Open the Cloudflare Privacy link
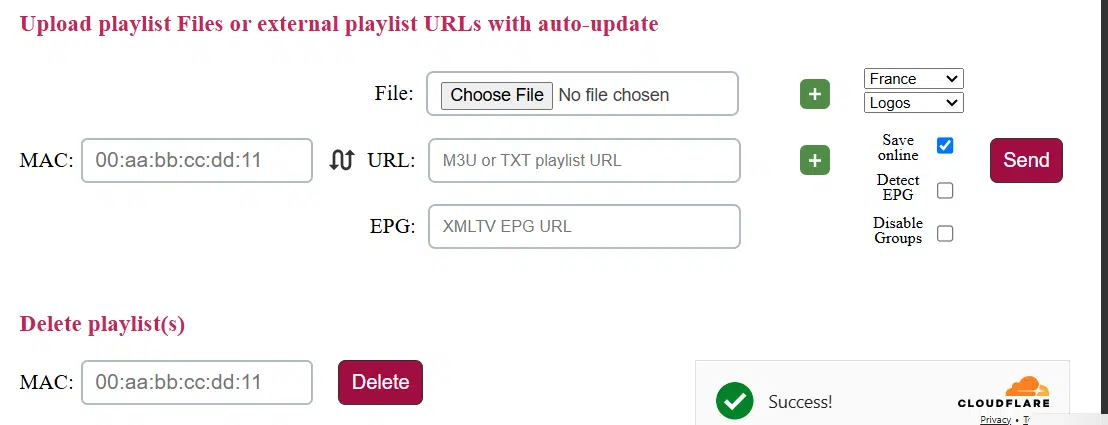 tap(995, 420)
